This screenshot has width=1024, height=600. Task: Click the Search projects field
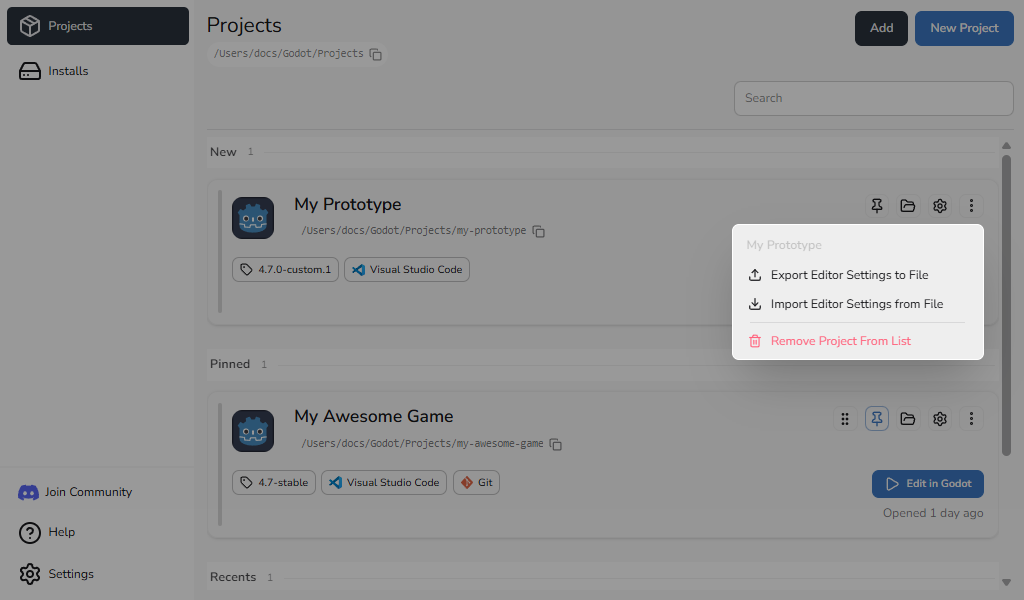point(874,99)
